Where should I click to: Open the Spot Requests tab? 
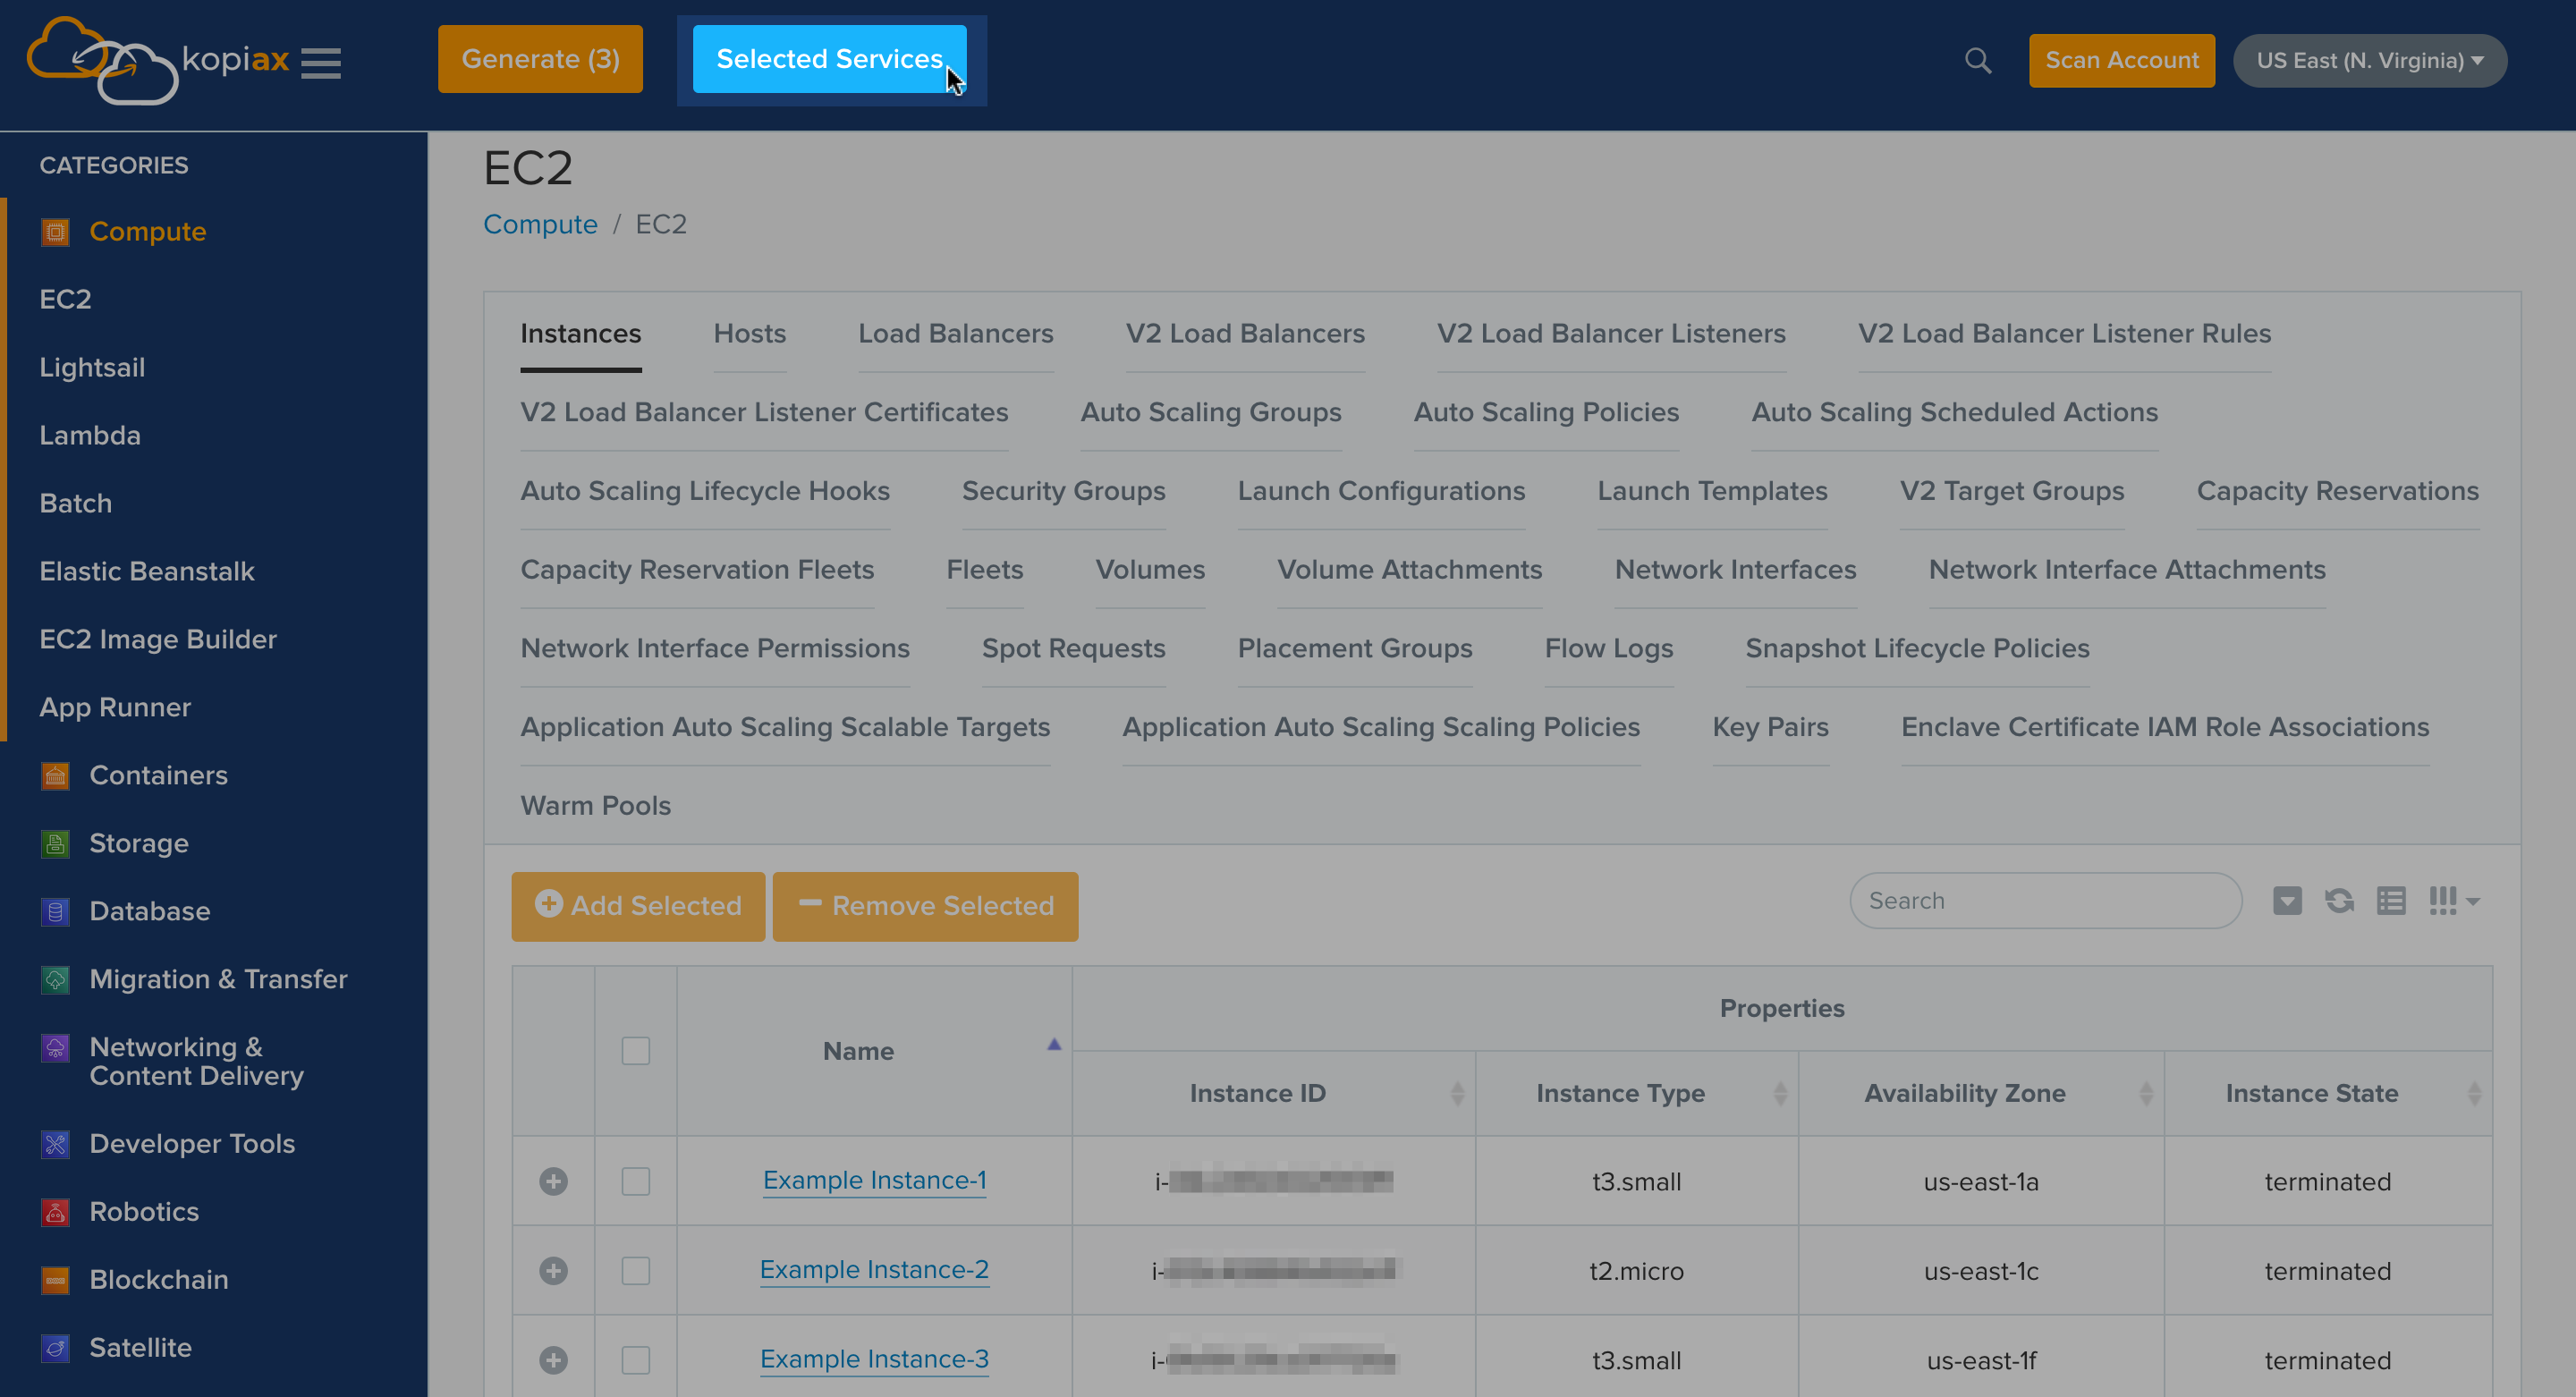click(x=1073, y=649)
